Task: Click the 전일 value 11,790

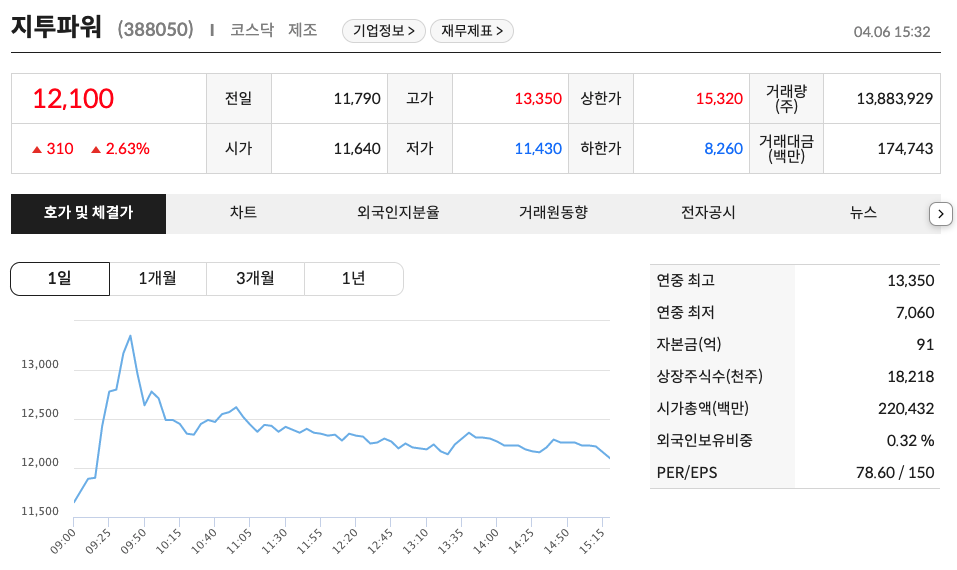Action: tap(357, 98)
